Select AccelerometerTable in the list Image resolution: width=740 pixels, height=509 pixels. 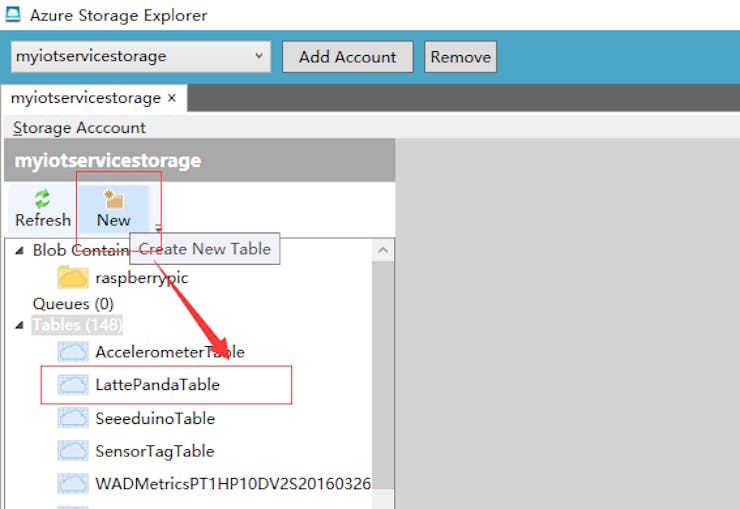pyautogui.click(x=170, y=352)
